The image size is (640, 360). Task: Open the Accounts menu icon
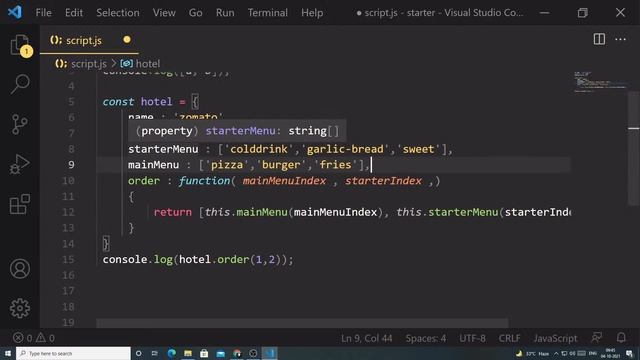click(20, 269)
